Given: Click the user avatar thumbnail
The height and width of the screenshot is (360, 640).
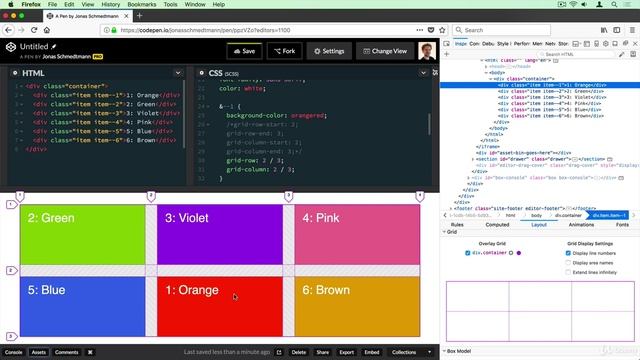Looking at the screenshot, I should (427, 51).
